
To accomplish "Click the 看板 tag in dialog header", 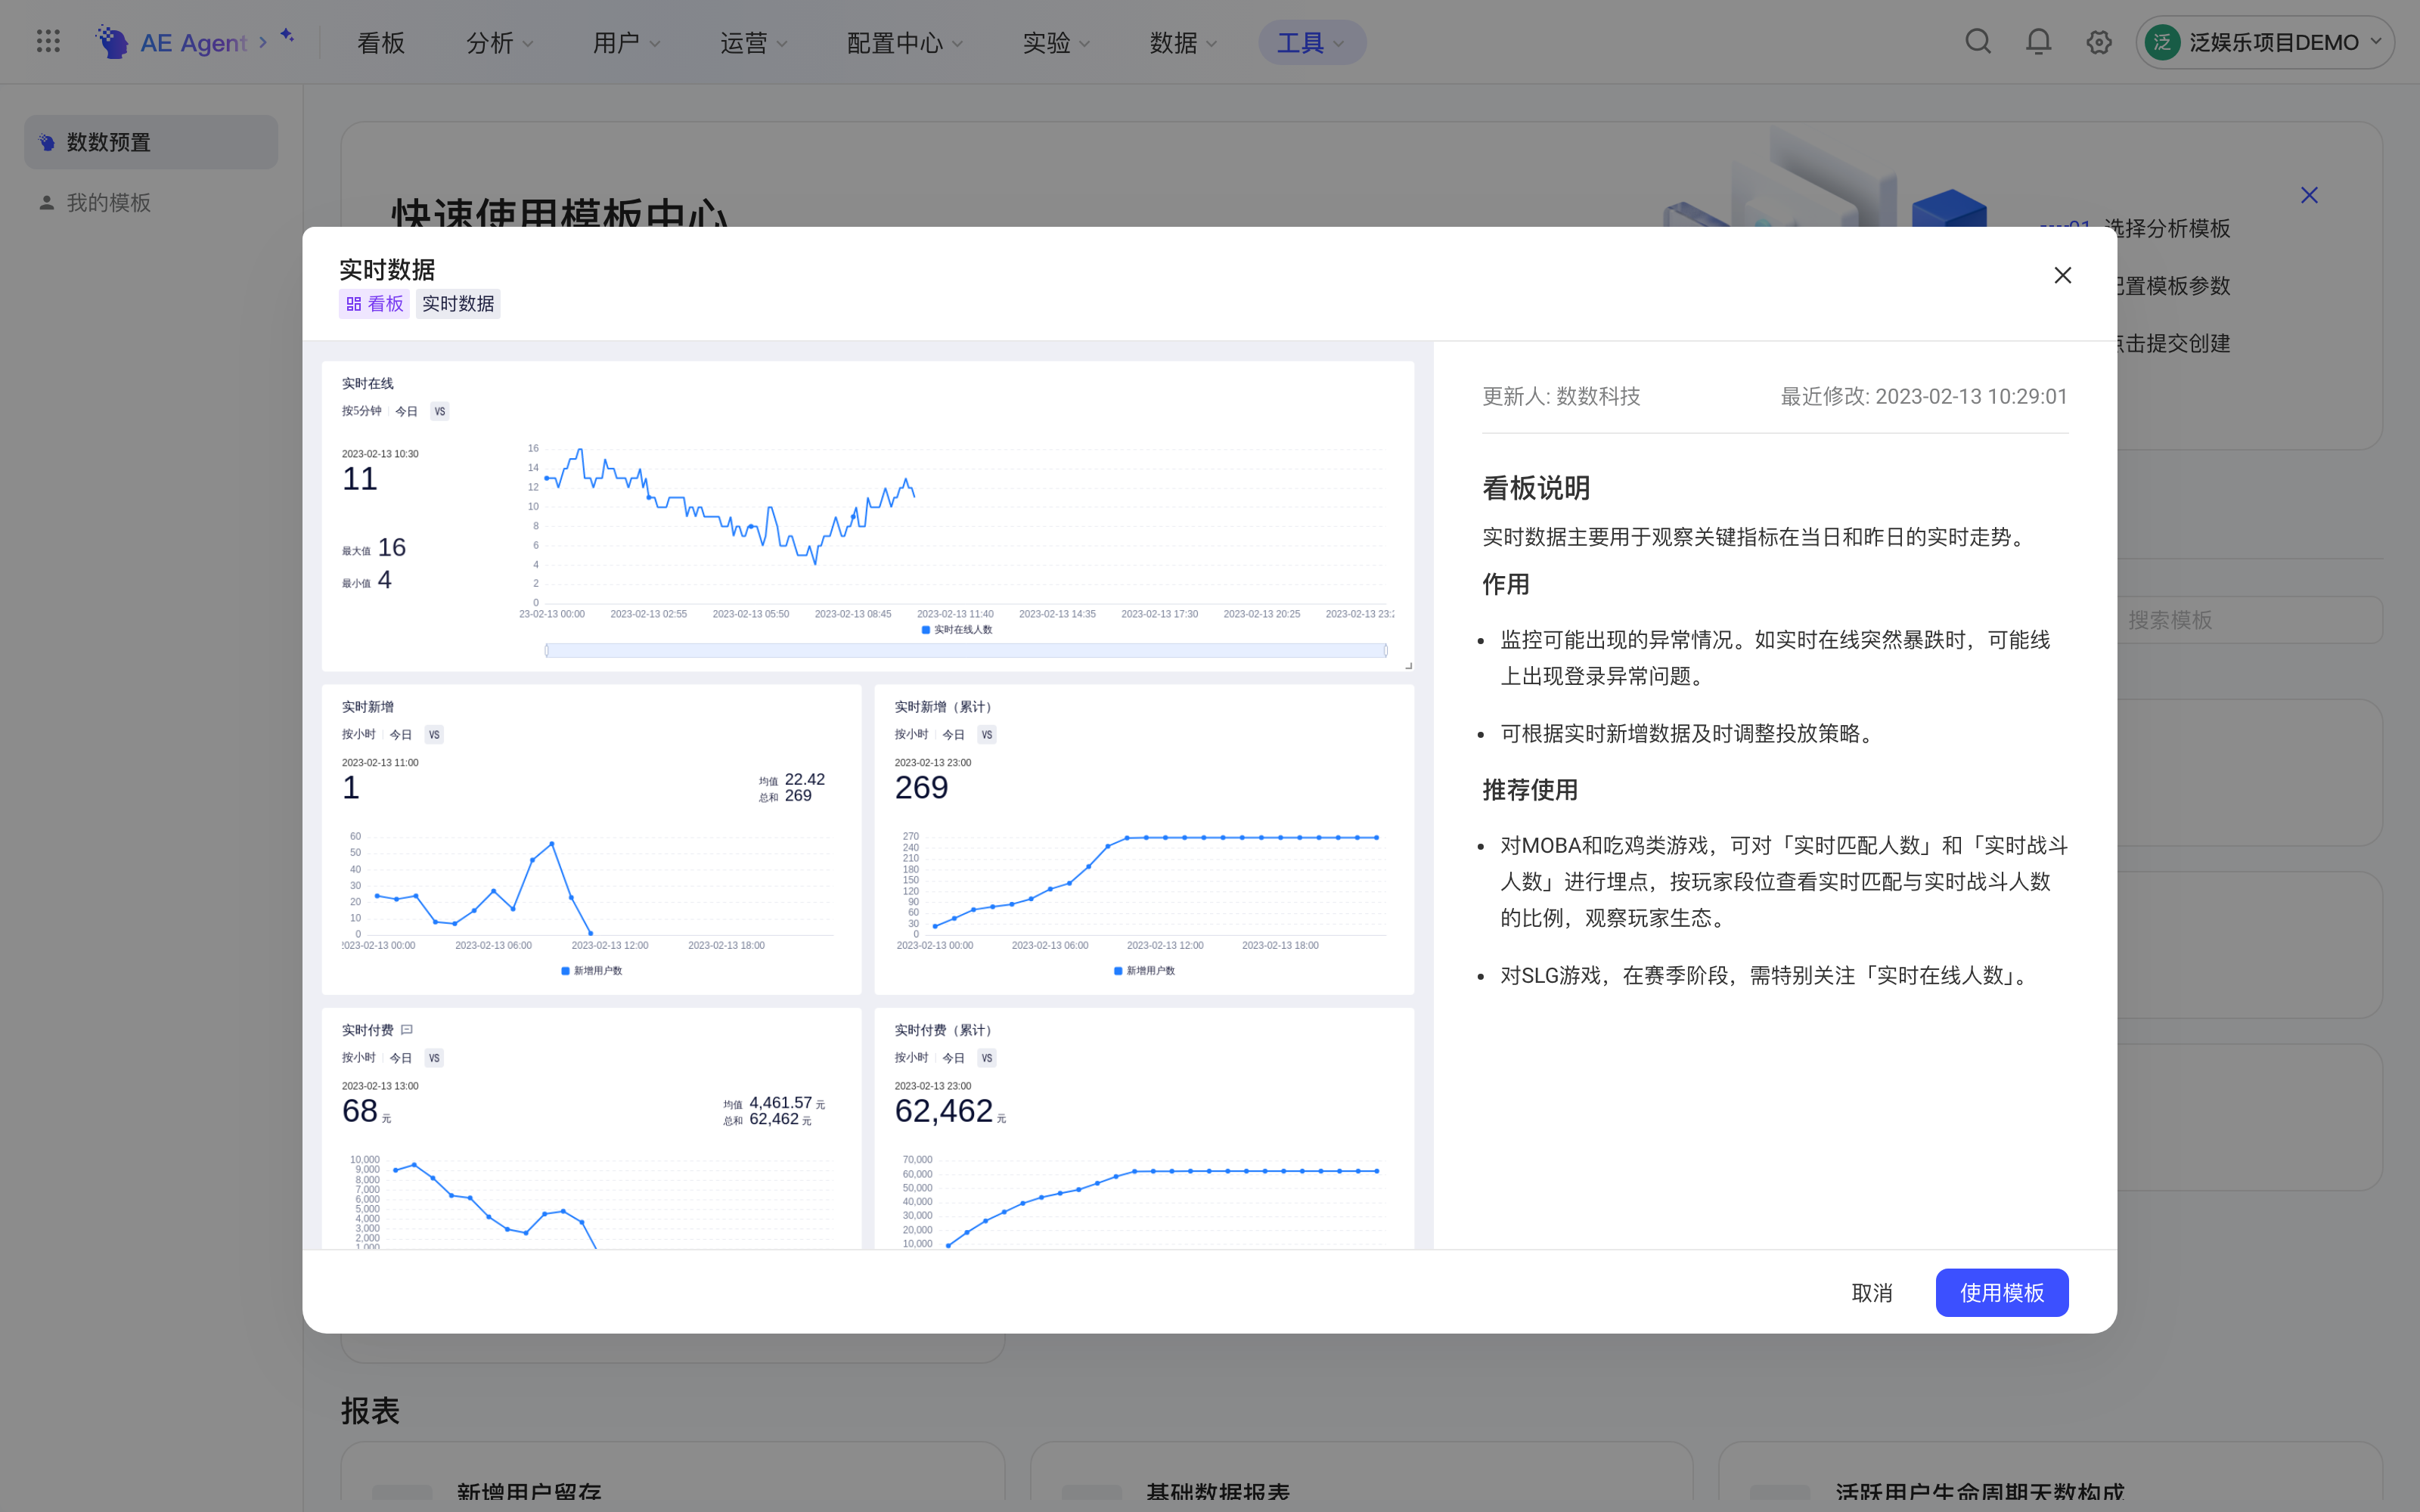I will (374, 303).
